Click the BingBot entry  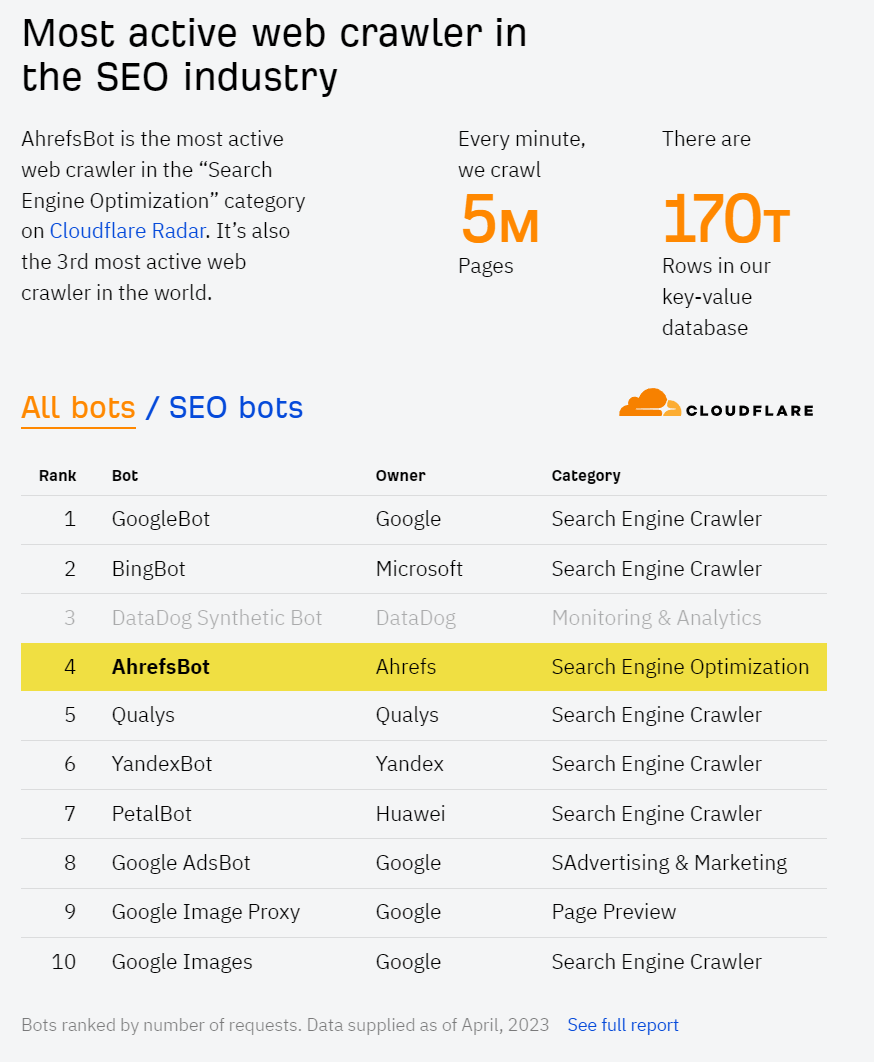148,569
